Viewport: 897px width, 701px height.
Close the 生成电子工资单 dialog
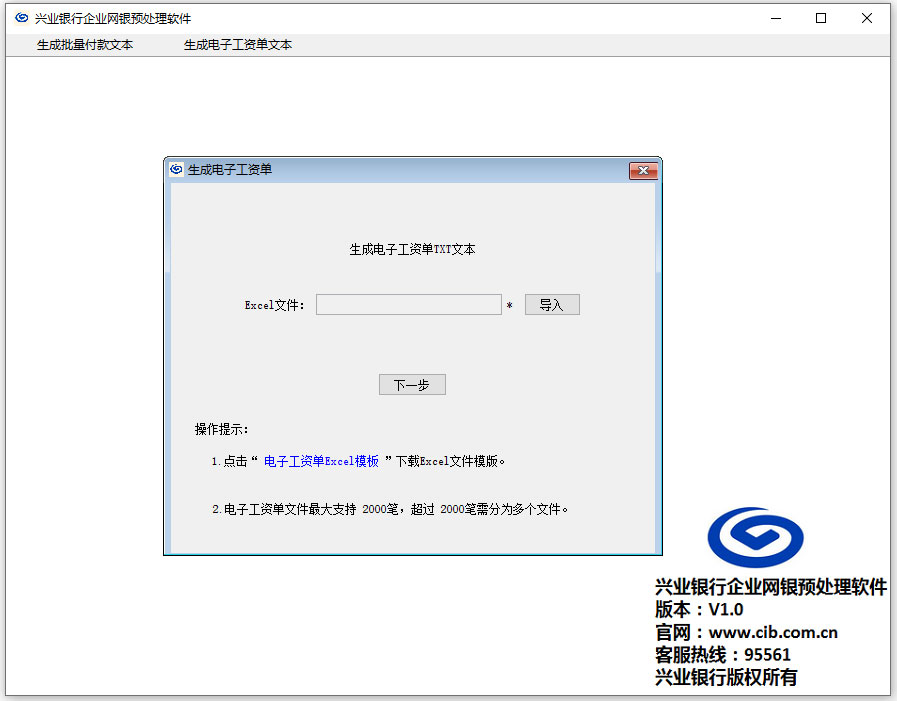coord(643,171)
